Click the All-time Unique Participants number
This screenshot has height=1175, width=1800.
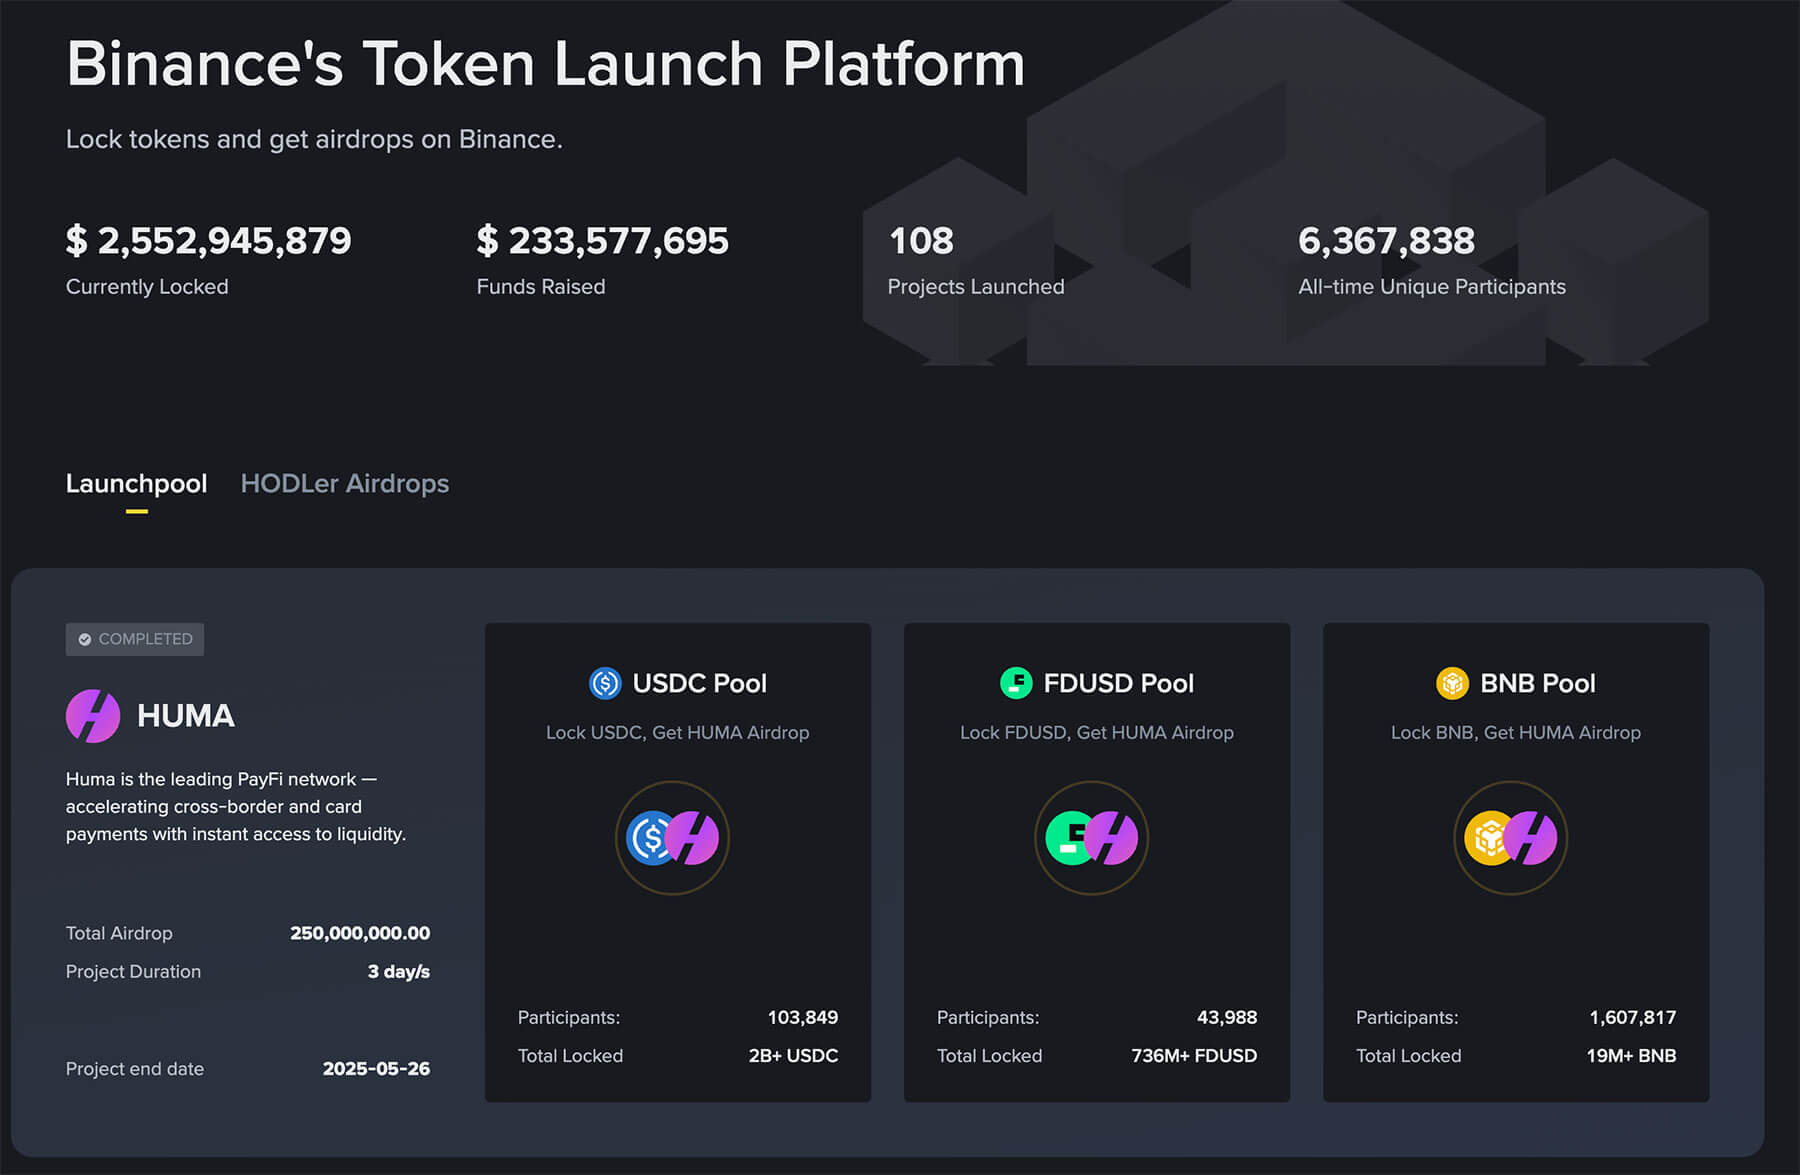1386,241
